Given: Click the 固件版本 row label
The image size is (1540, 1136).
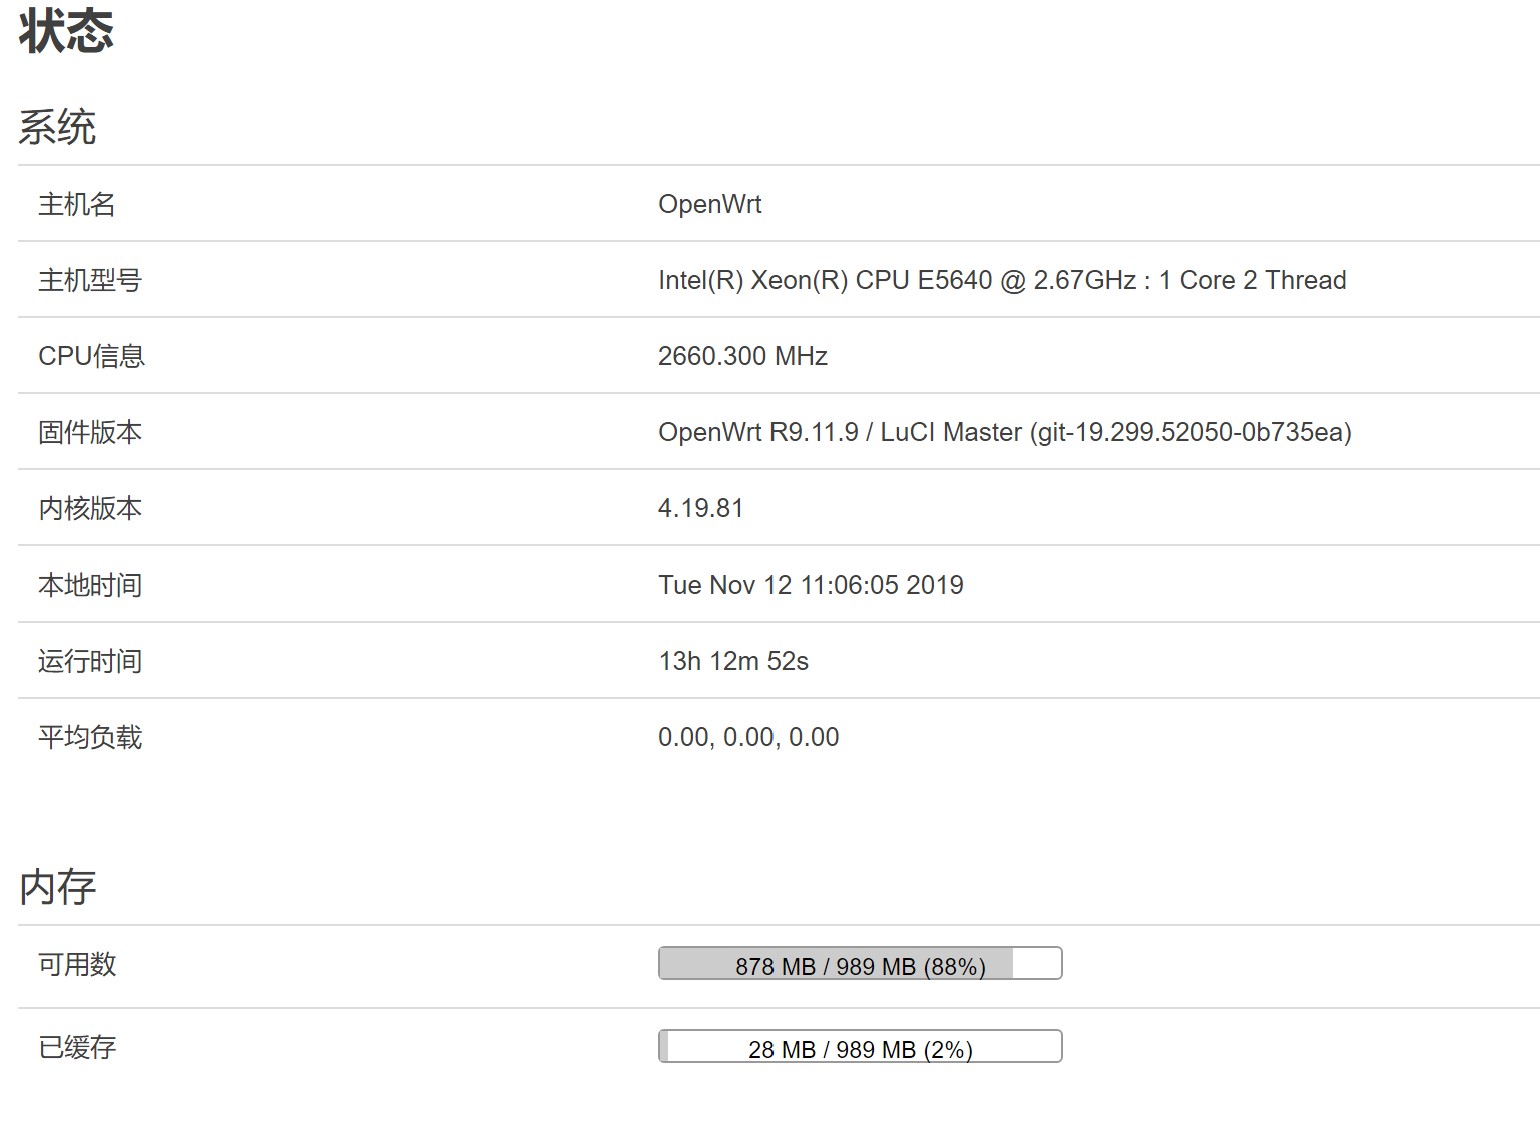Looking at the screenshot, I should coord(88,432).
